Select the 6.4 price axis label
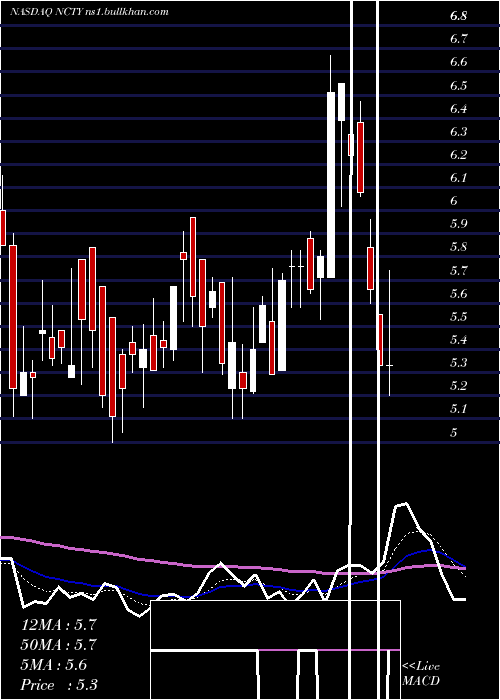The height and width of the screenshot is (700, 500). coord(458,109)
